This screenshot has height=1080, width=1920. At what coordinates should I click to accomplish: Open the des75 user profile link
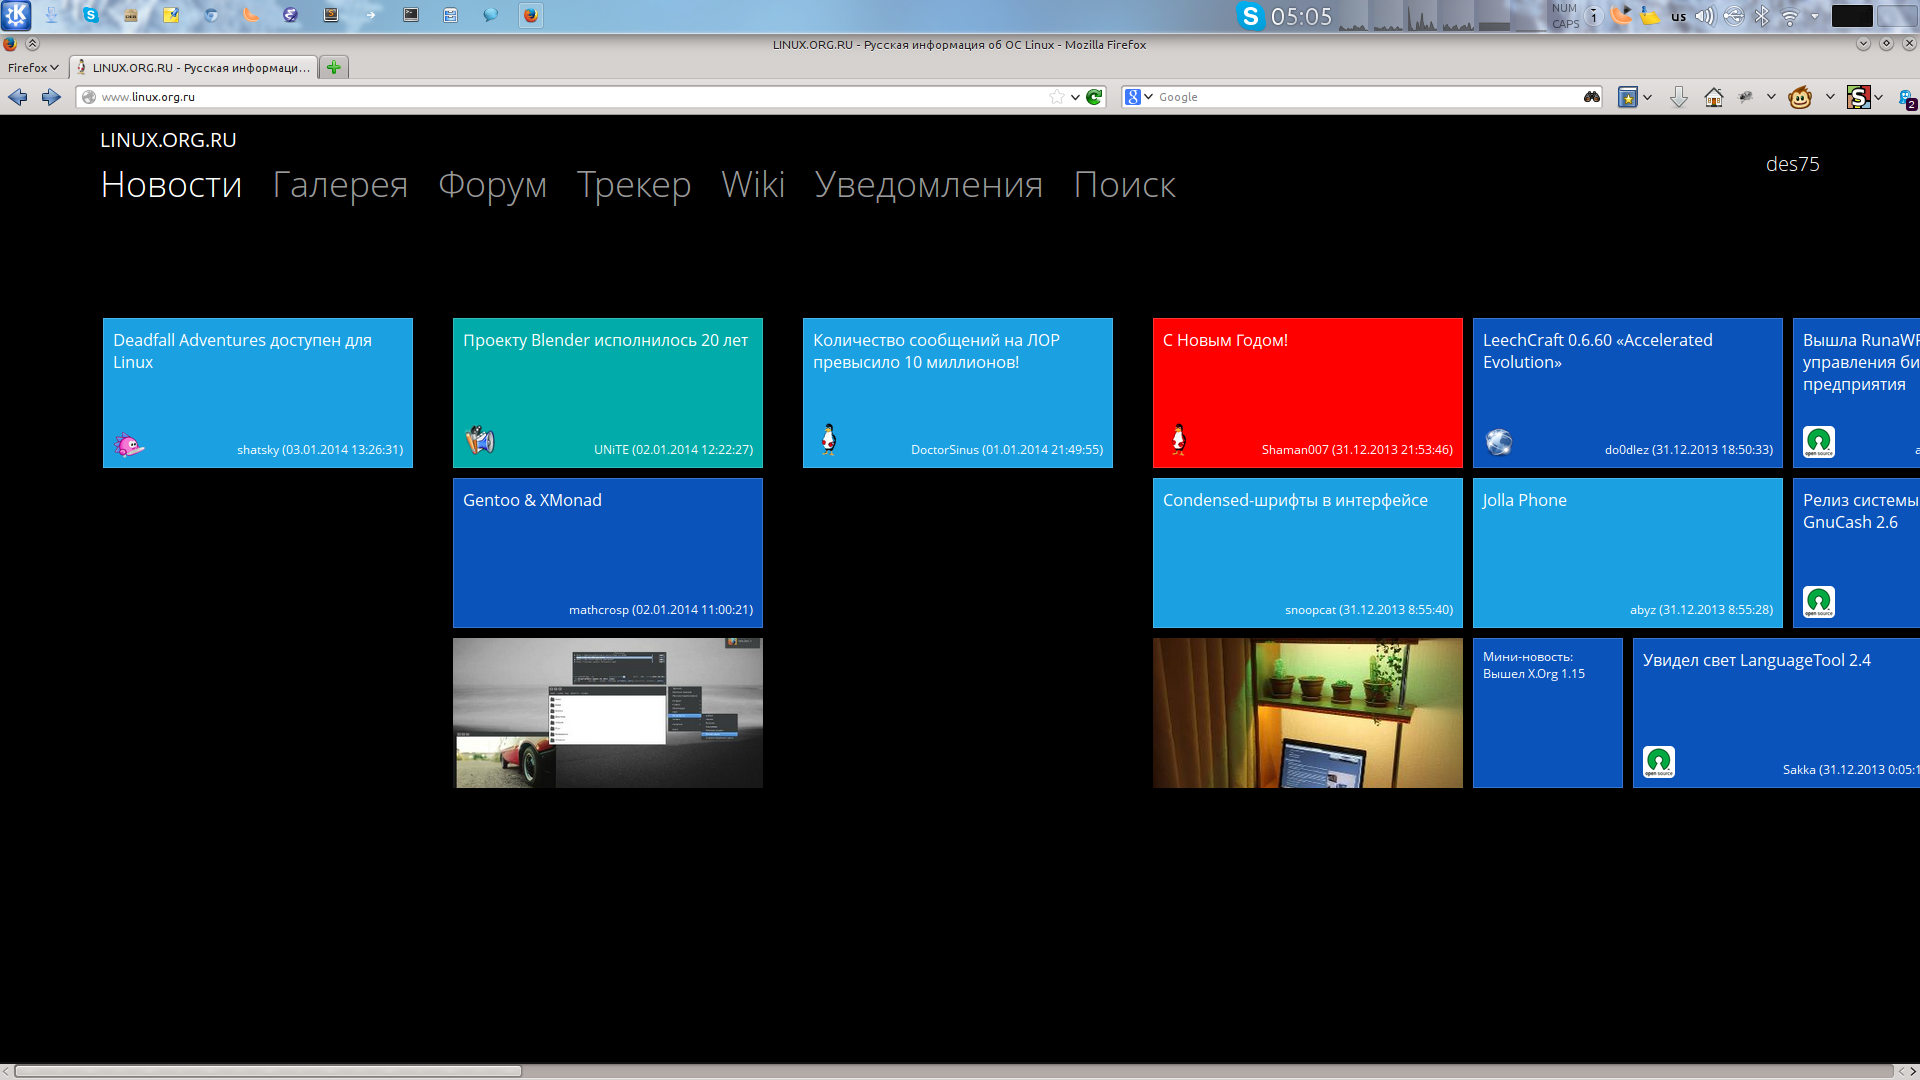(1792, 164)
